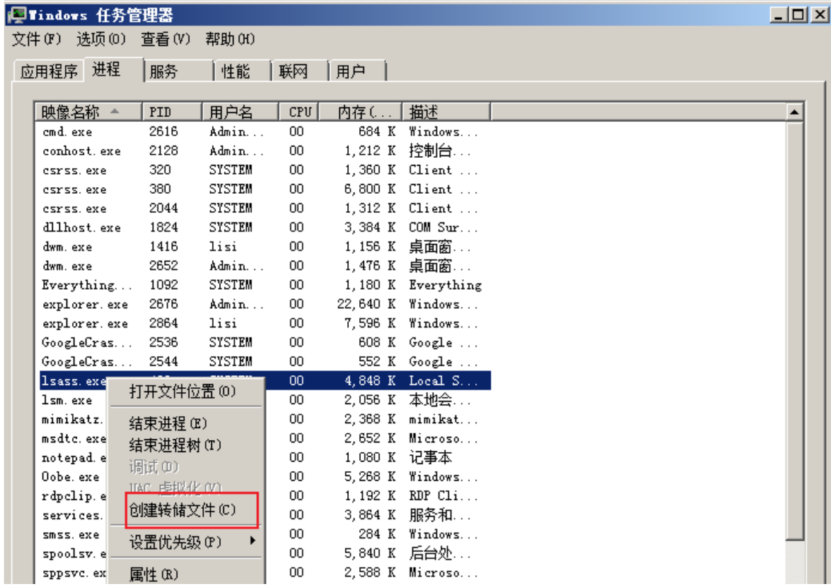831x585 pixels.
Task: Click 结束进程(E) in context menu
Action: [168, 424]
